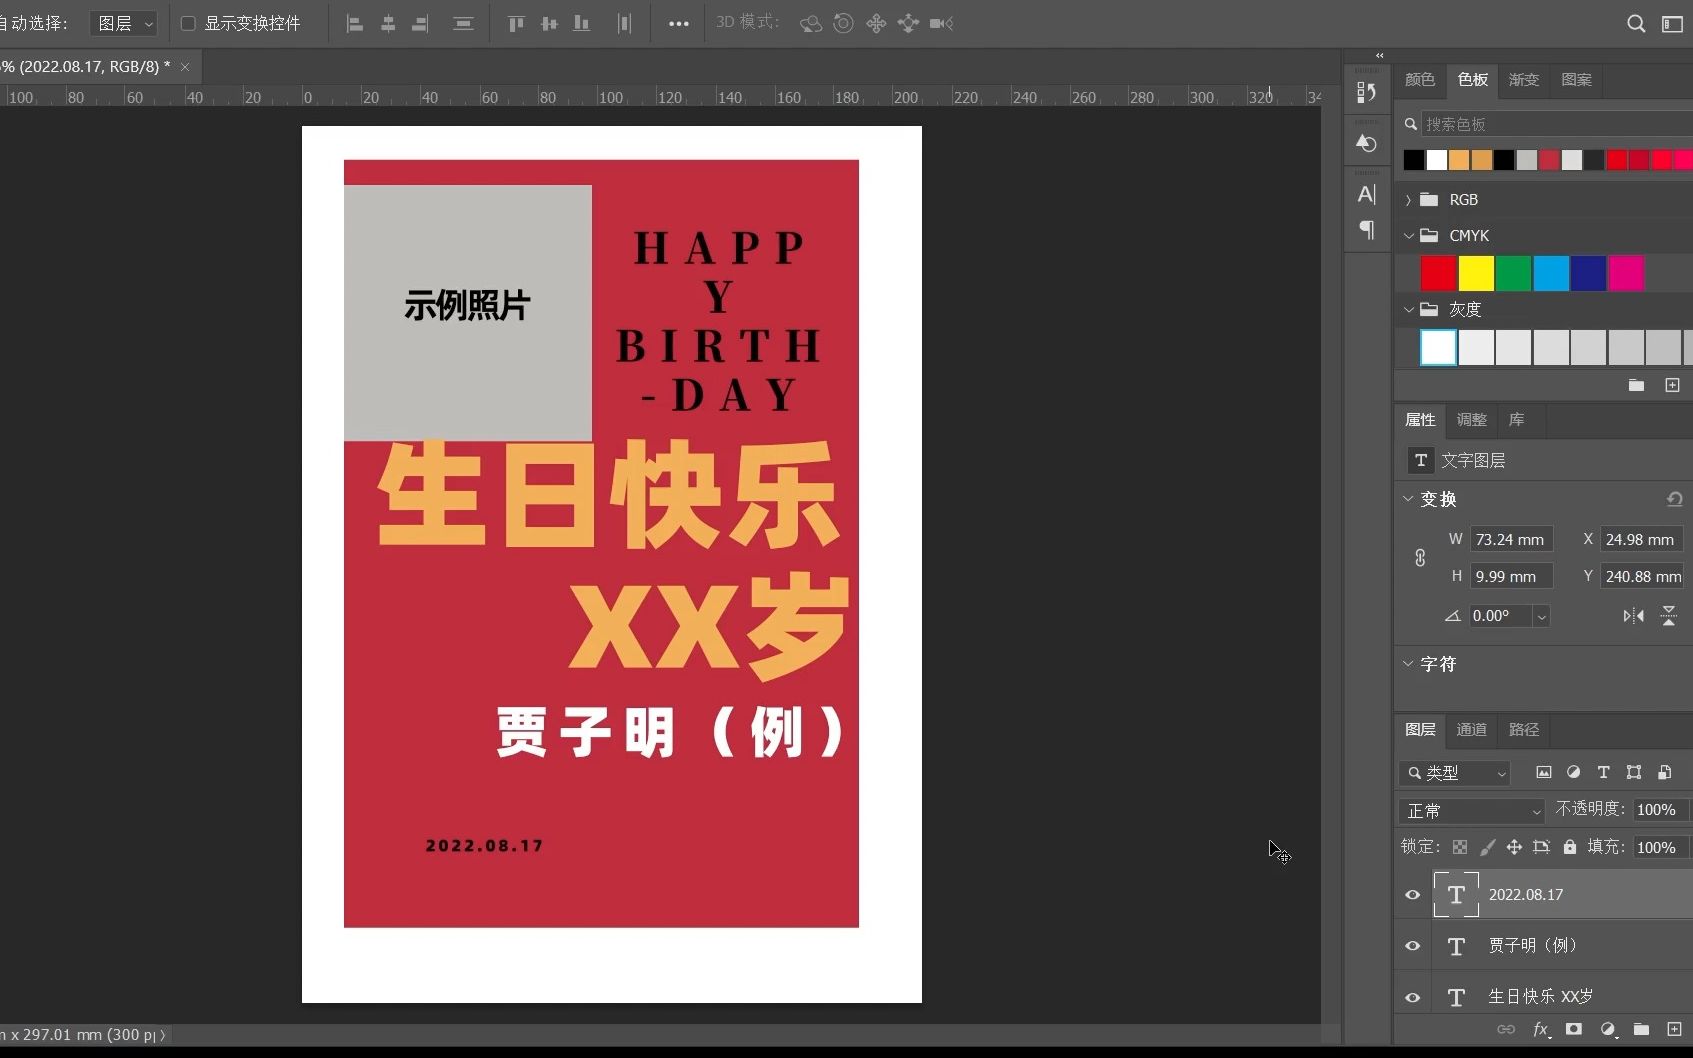Open the Character panel icon in dock

pos(1366,194)
